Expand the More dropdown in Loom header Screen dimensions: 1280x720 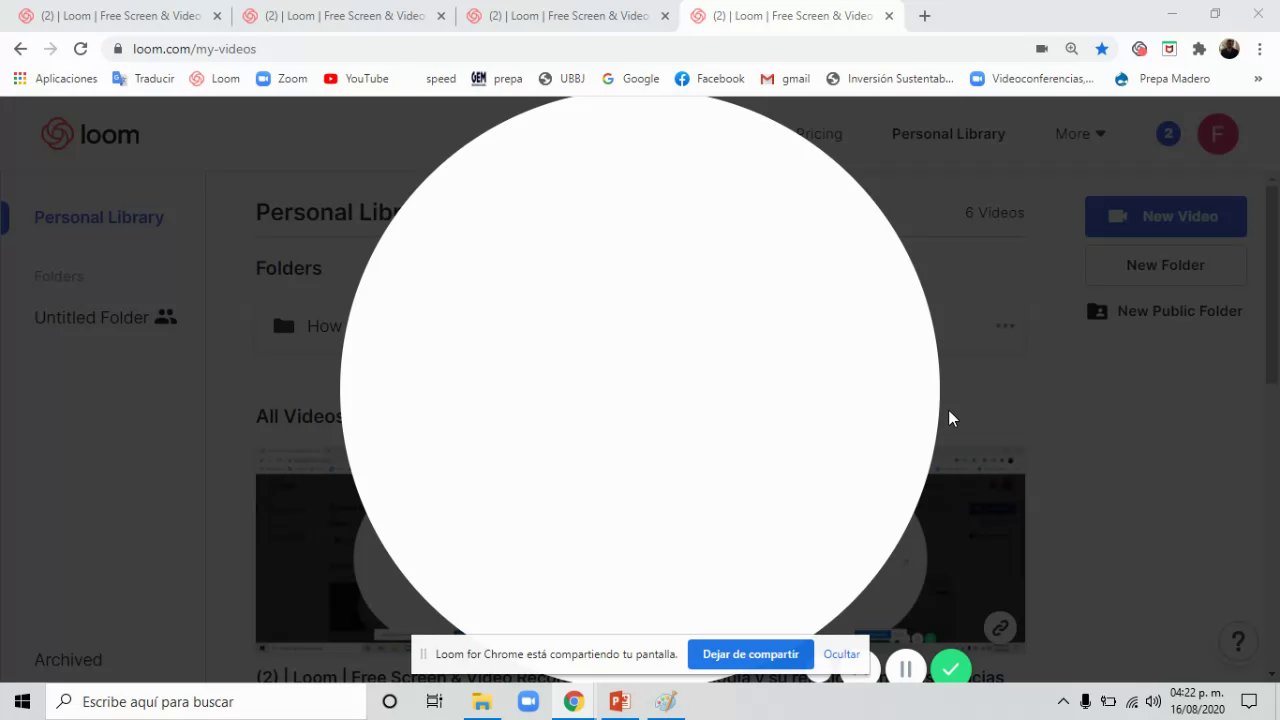[x=1080, y=134]
